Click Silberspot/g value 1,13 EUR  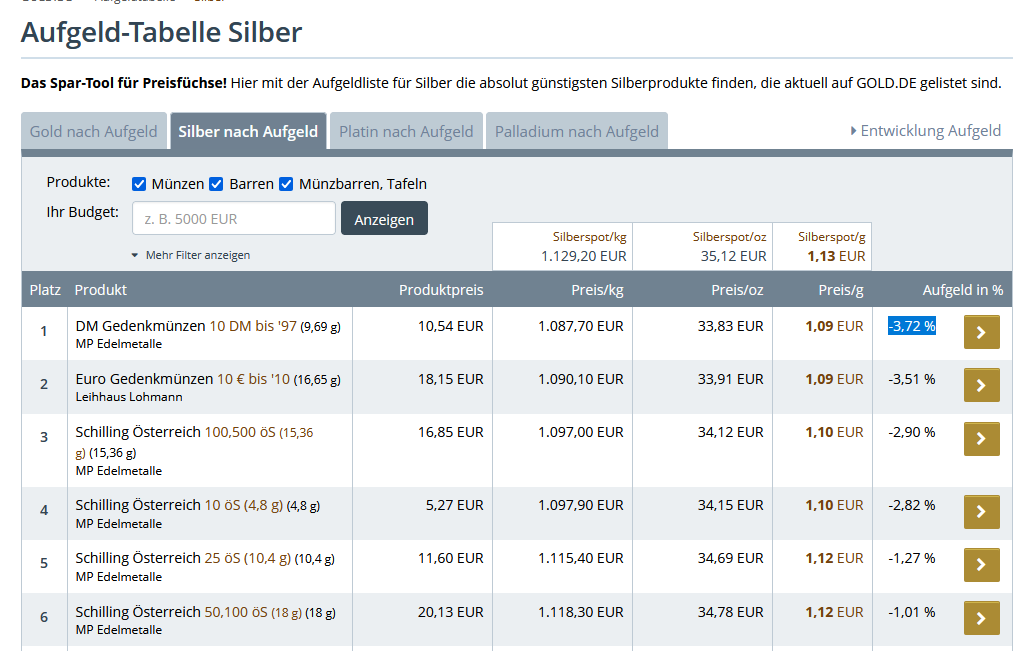(836, 256)
